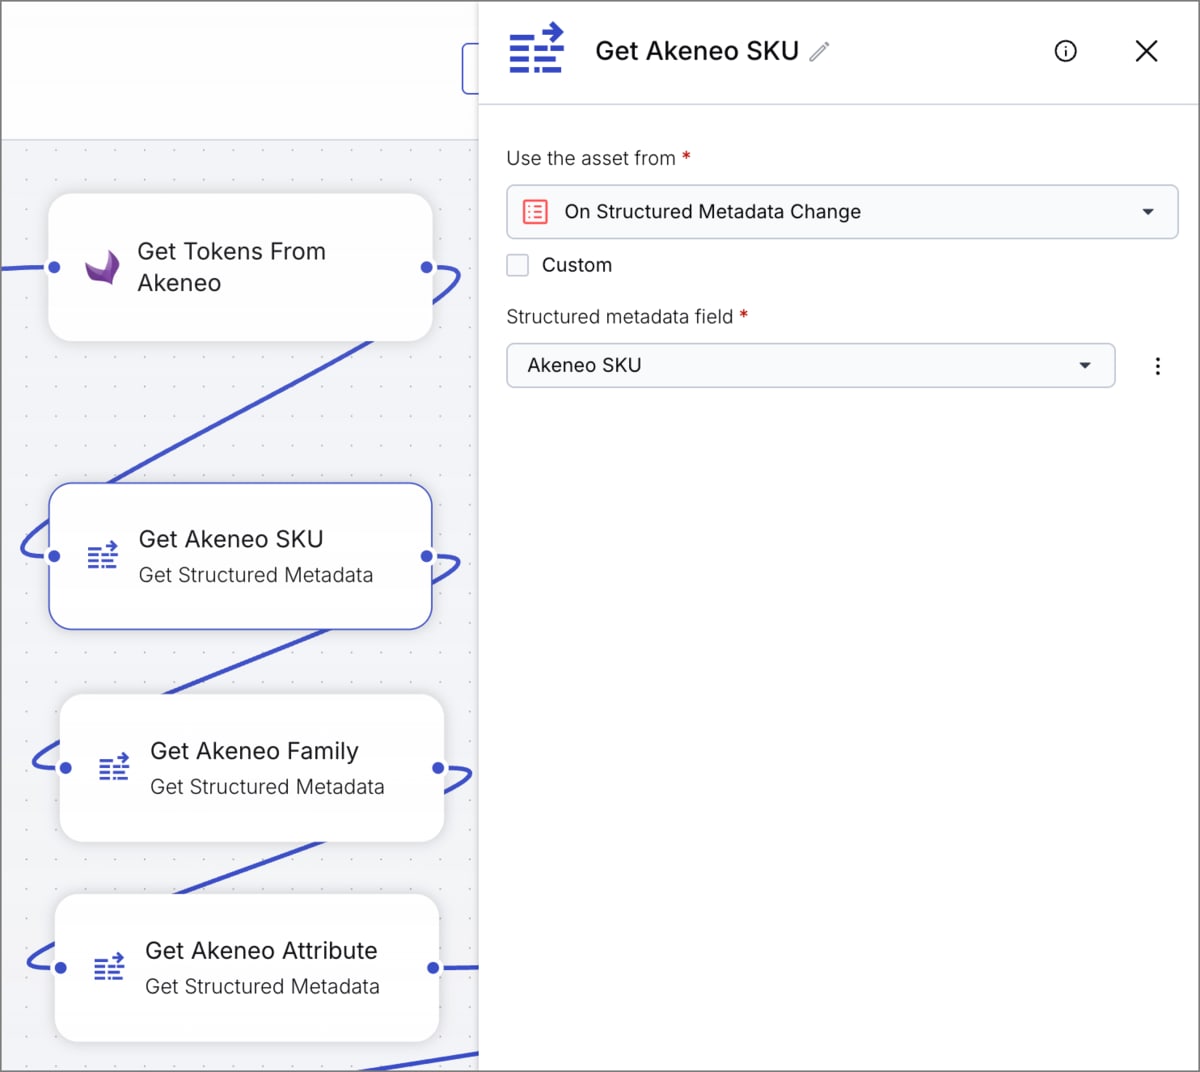Open the Use the asset from dropdown

[x=841, y=211]
